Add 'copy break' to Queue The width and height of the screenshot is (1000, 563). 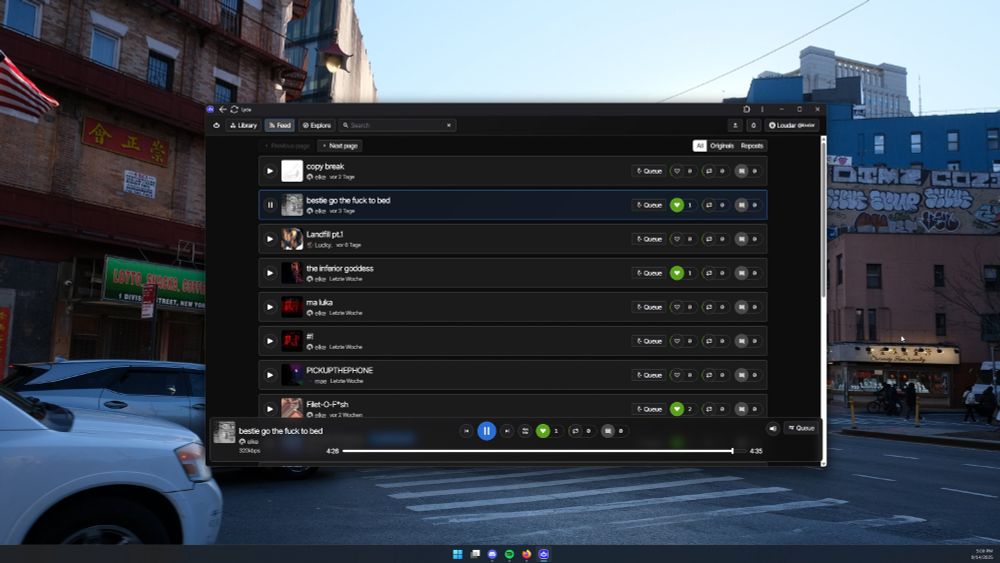[x=649, y=171]
